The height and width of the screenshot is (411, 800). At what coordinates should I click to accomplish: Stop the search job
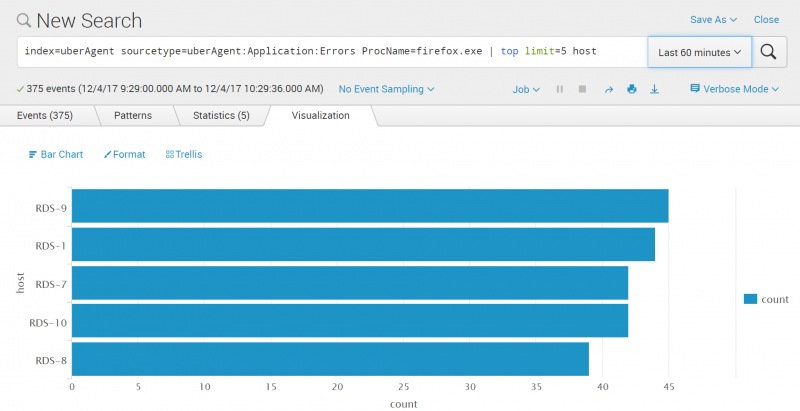pos(582,89)
